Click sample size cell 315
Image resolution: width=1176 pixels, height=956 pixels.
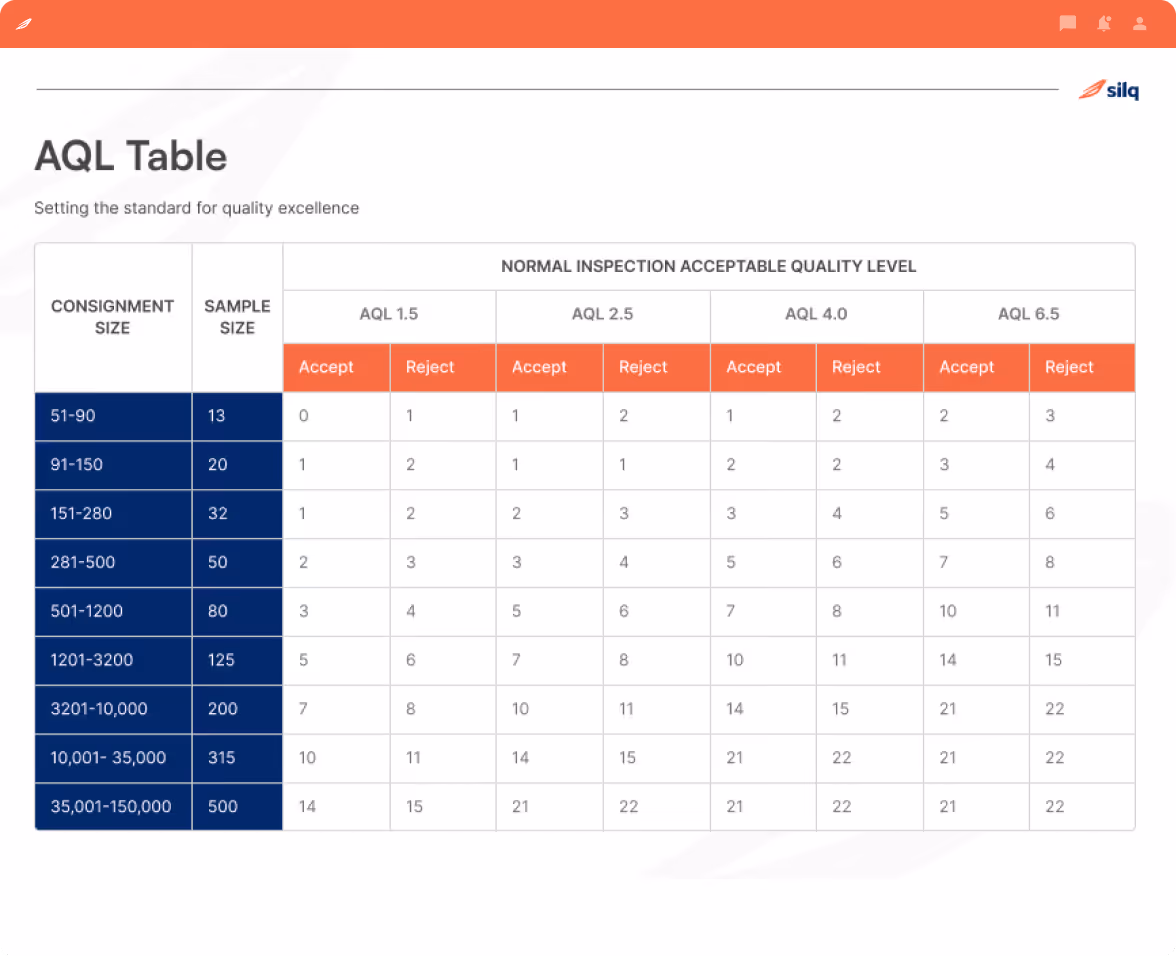237,757
